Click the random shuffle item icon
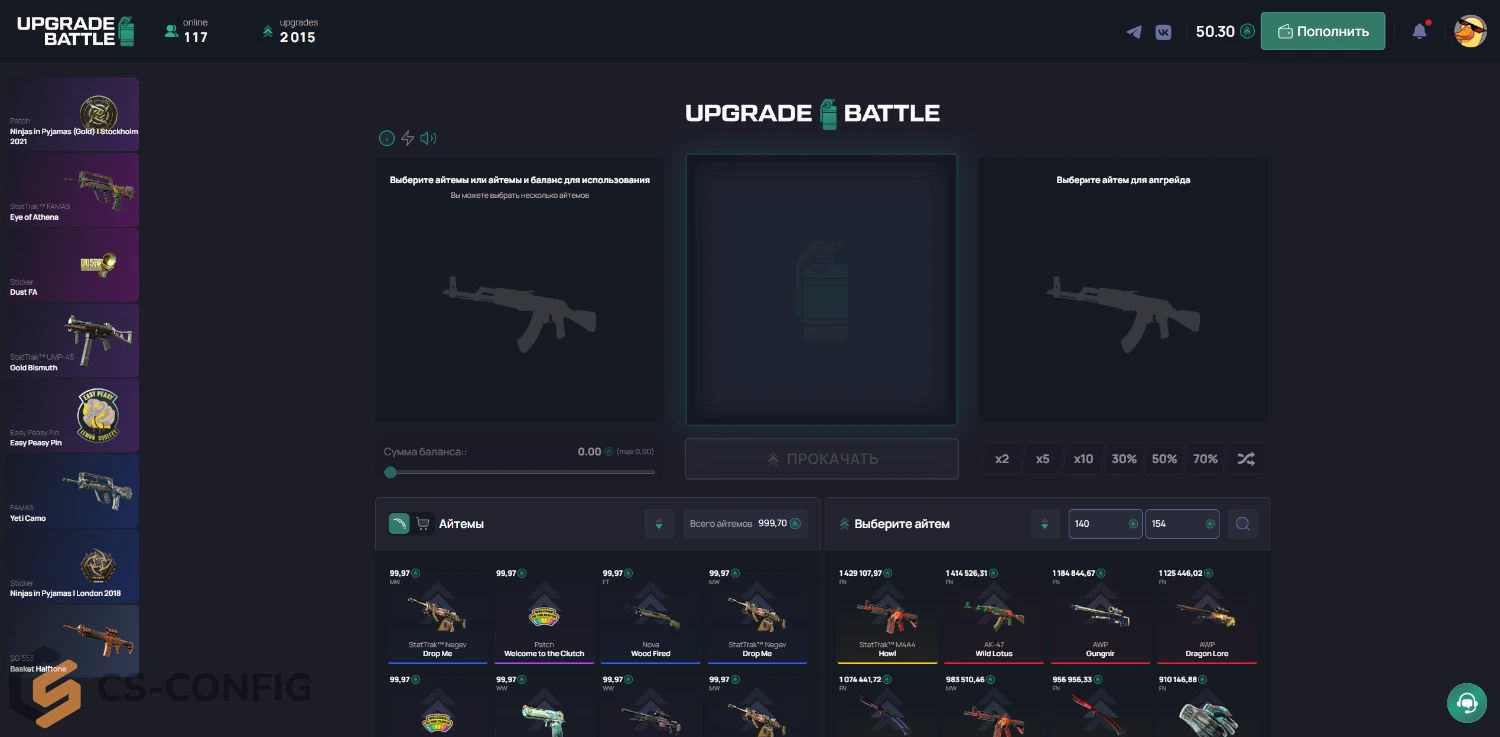 1245,459
